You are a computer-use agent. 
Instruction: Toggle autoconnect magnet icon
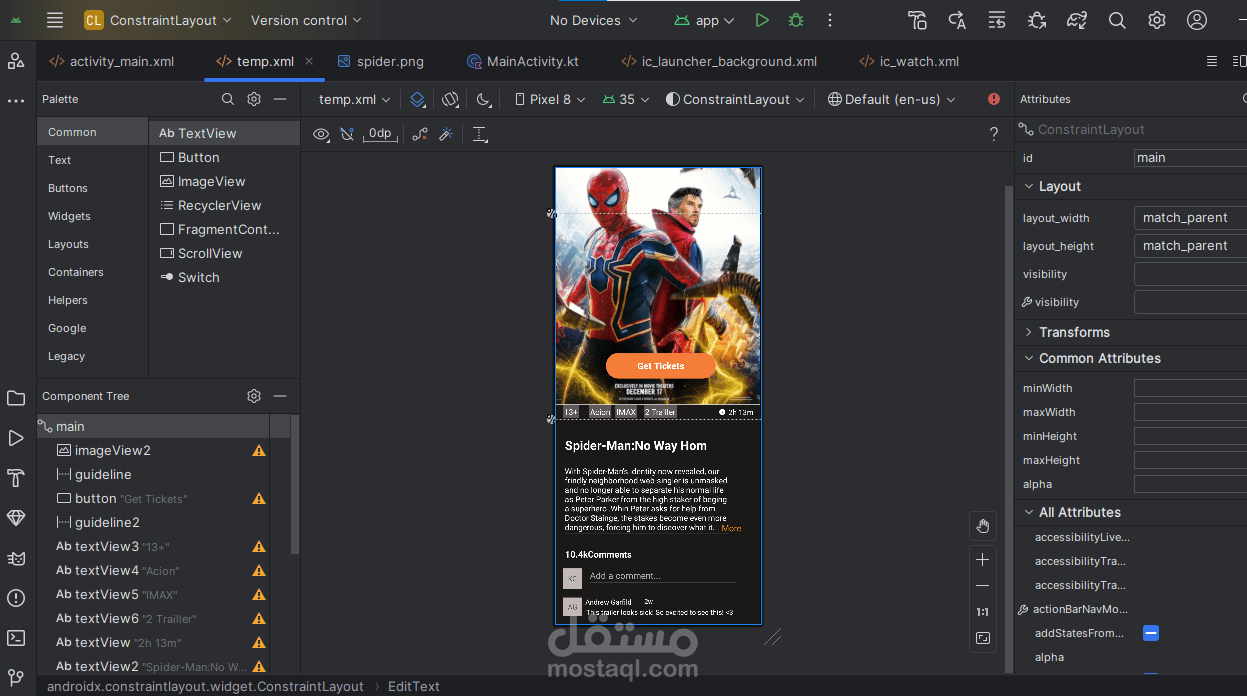(347, 134)
